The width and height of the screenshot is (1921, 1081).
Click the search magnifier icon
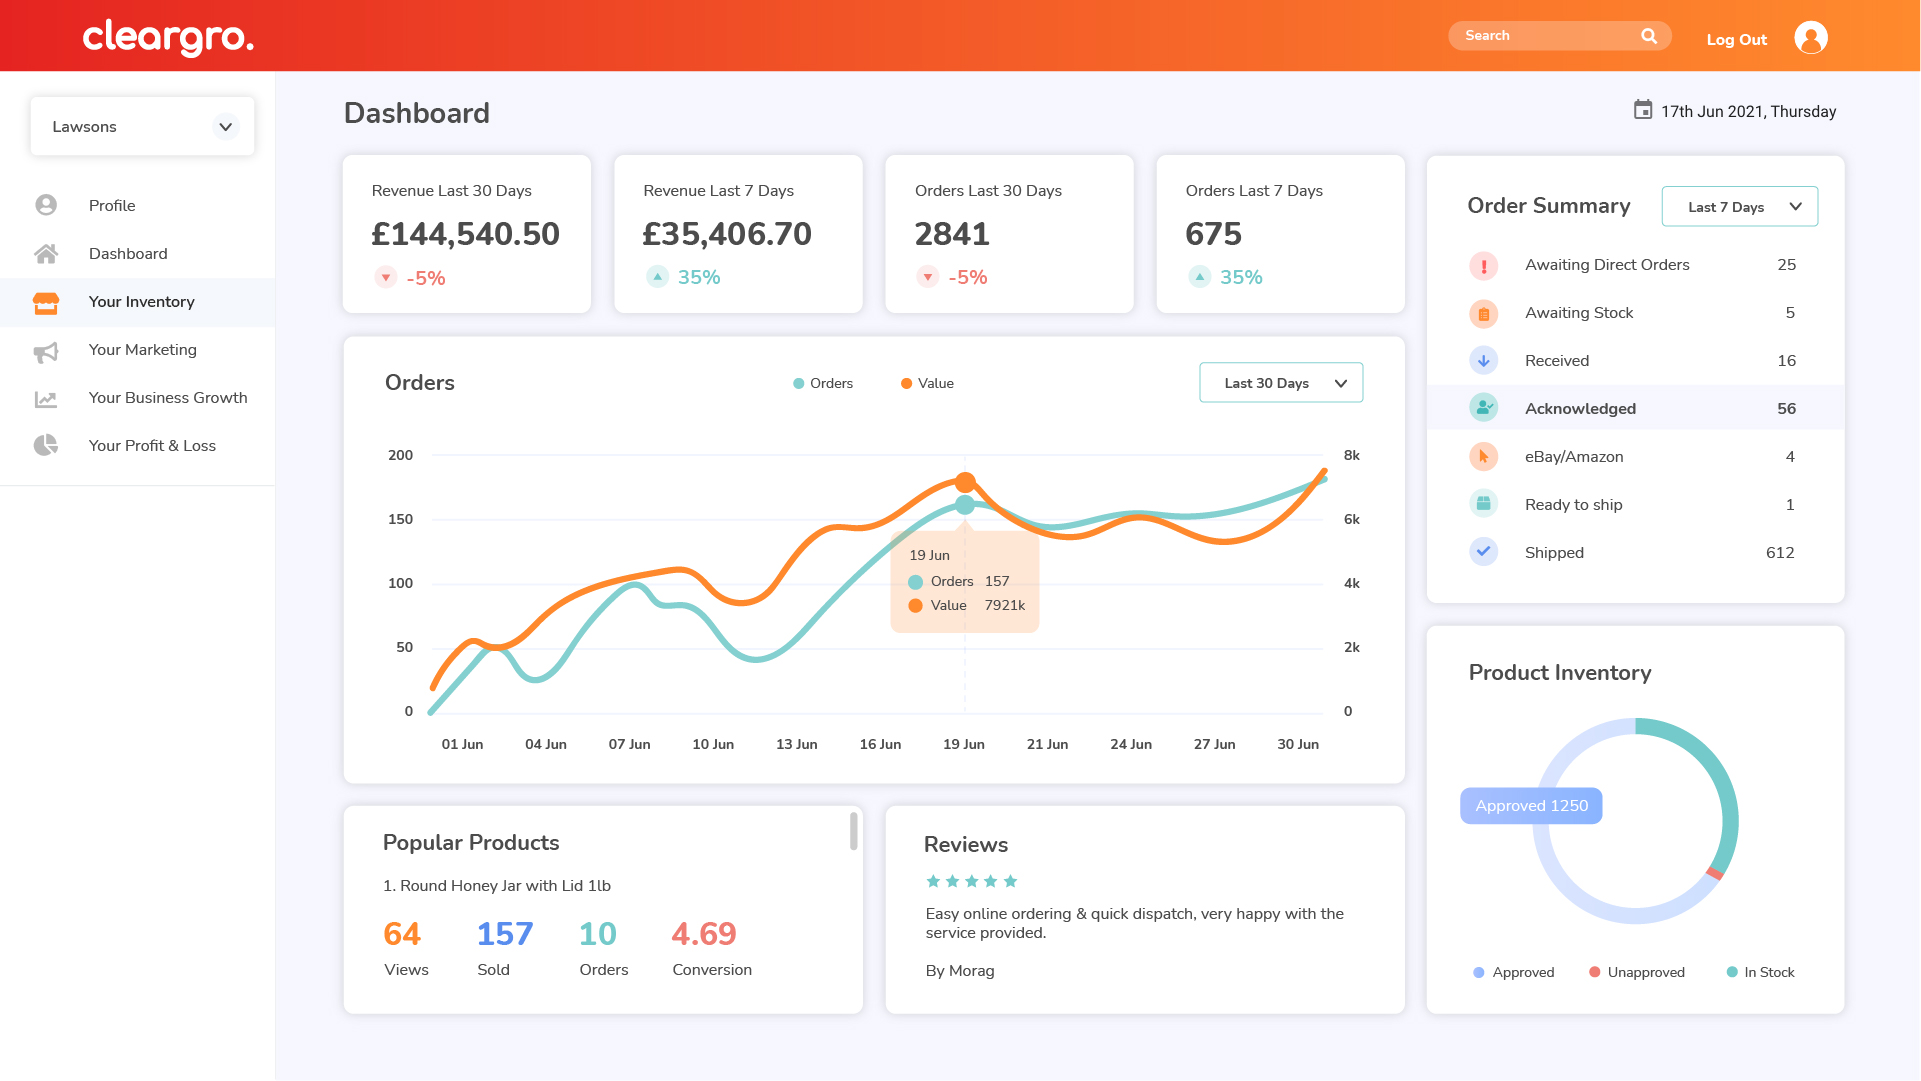click(1649, 36)
